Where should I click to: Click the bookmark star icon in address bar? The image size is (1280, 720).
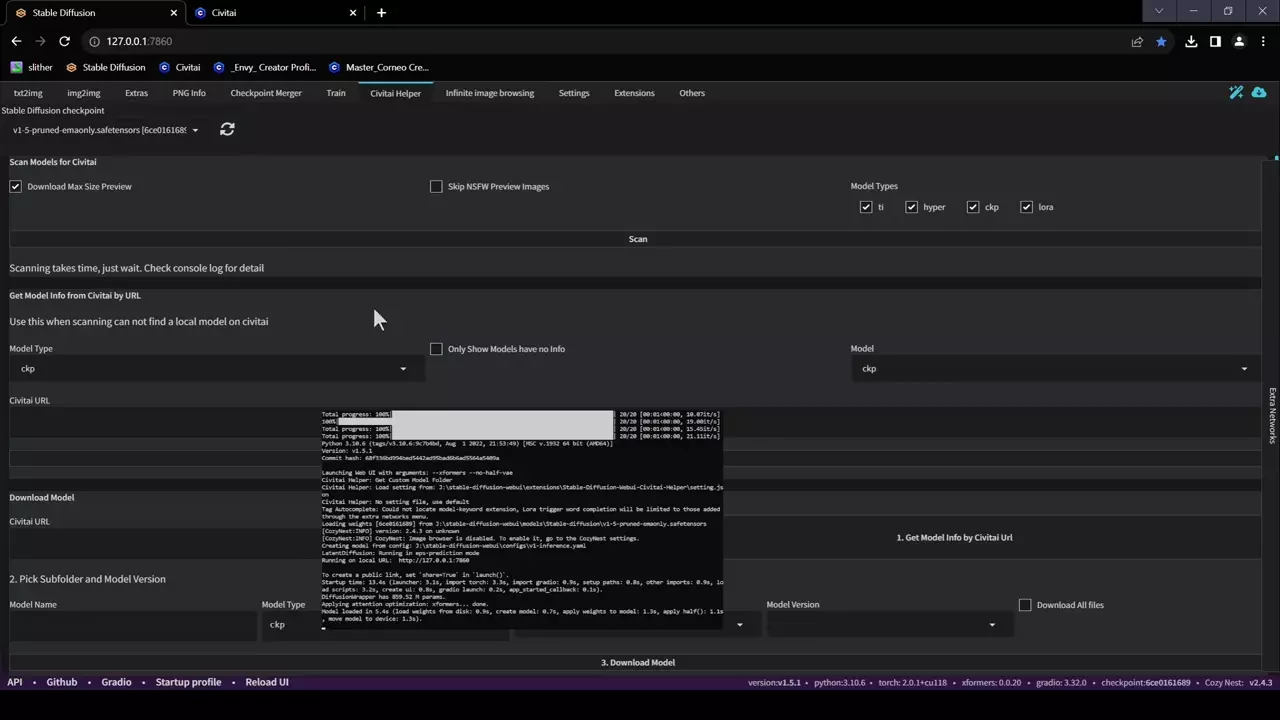(x=1161, y=41)
